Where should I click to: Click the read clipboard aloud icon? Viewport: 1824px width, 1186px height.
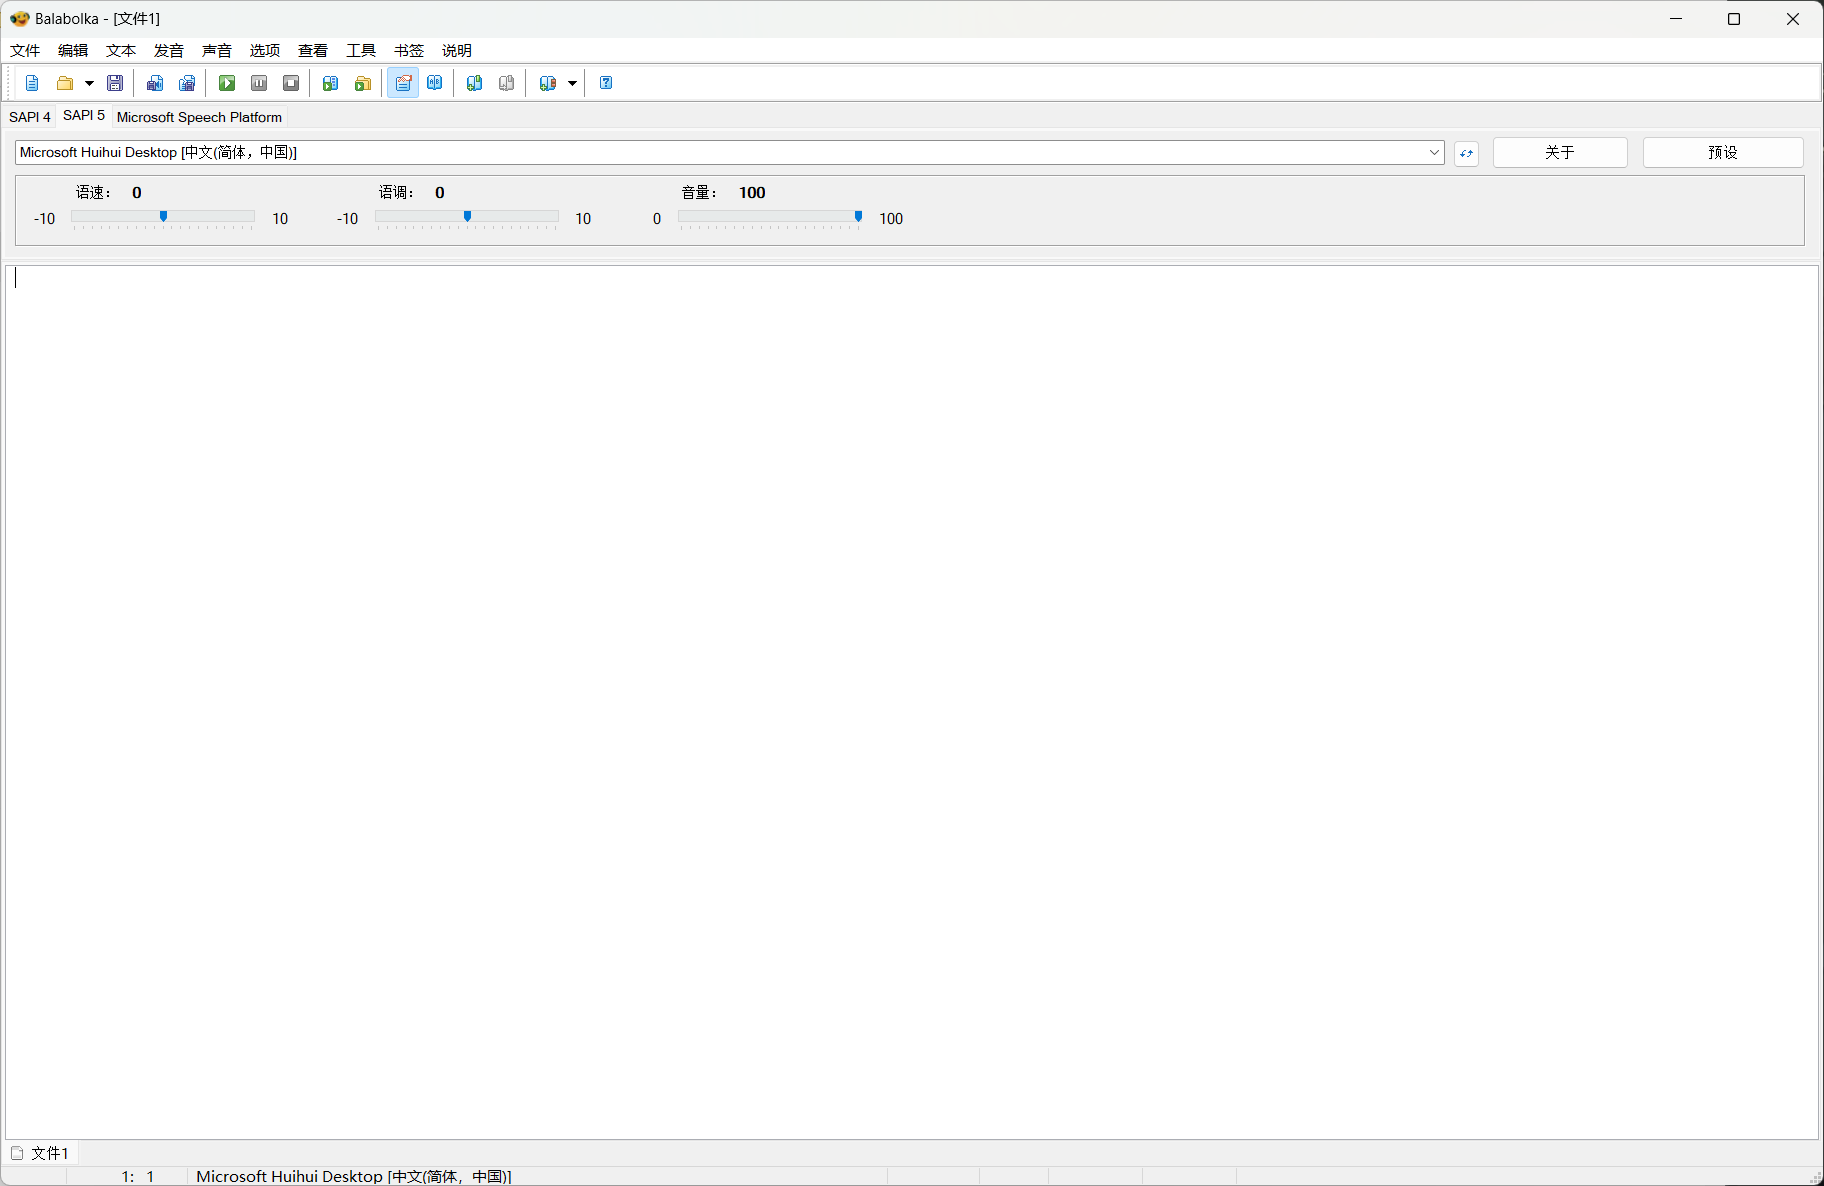coord(331,83)
